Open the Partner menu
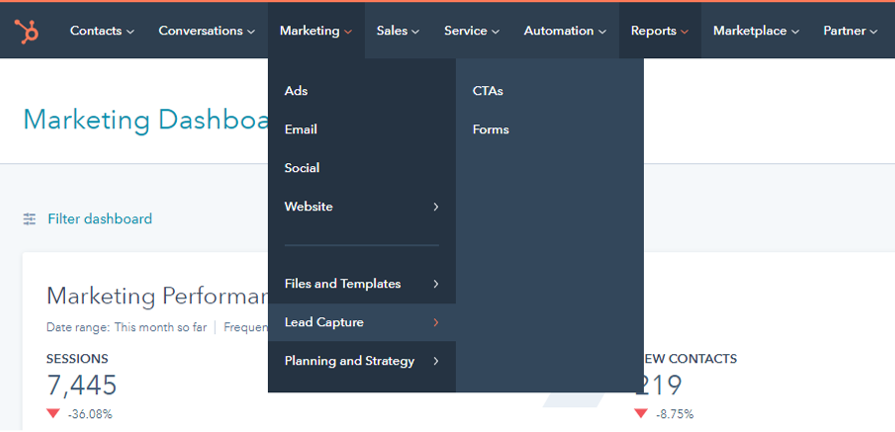Viewport: 895px width, 432px height. 850,31
